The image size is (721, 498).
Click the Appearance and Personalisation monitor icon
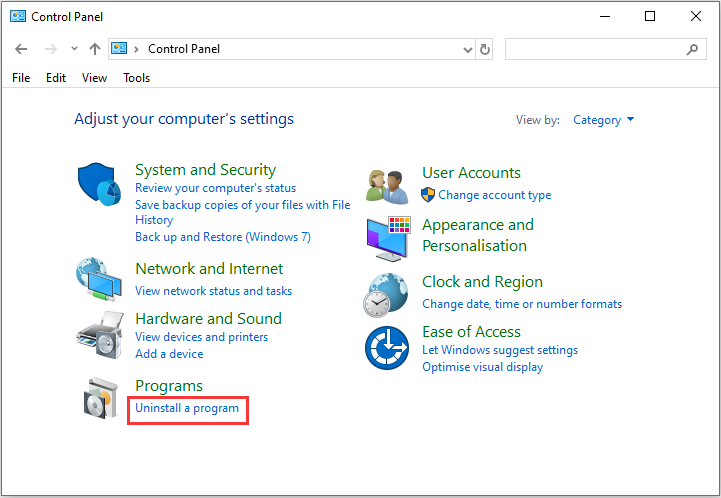[388, 237]
